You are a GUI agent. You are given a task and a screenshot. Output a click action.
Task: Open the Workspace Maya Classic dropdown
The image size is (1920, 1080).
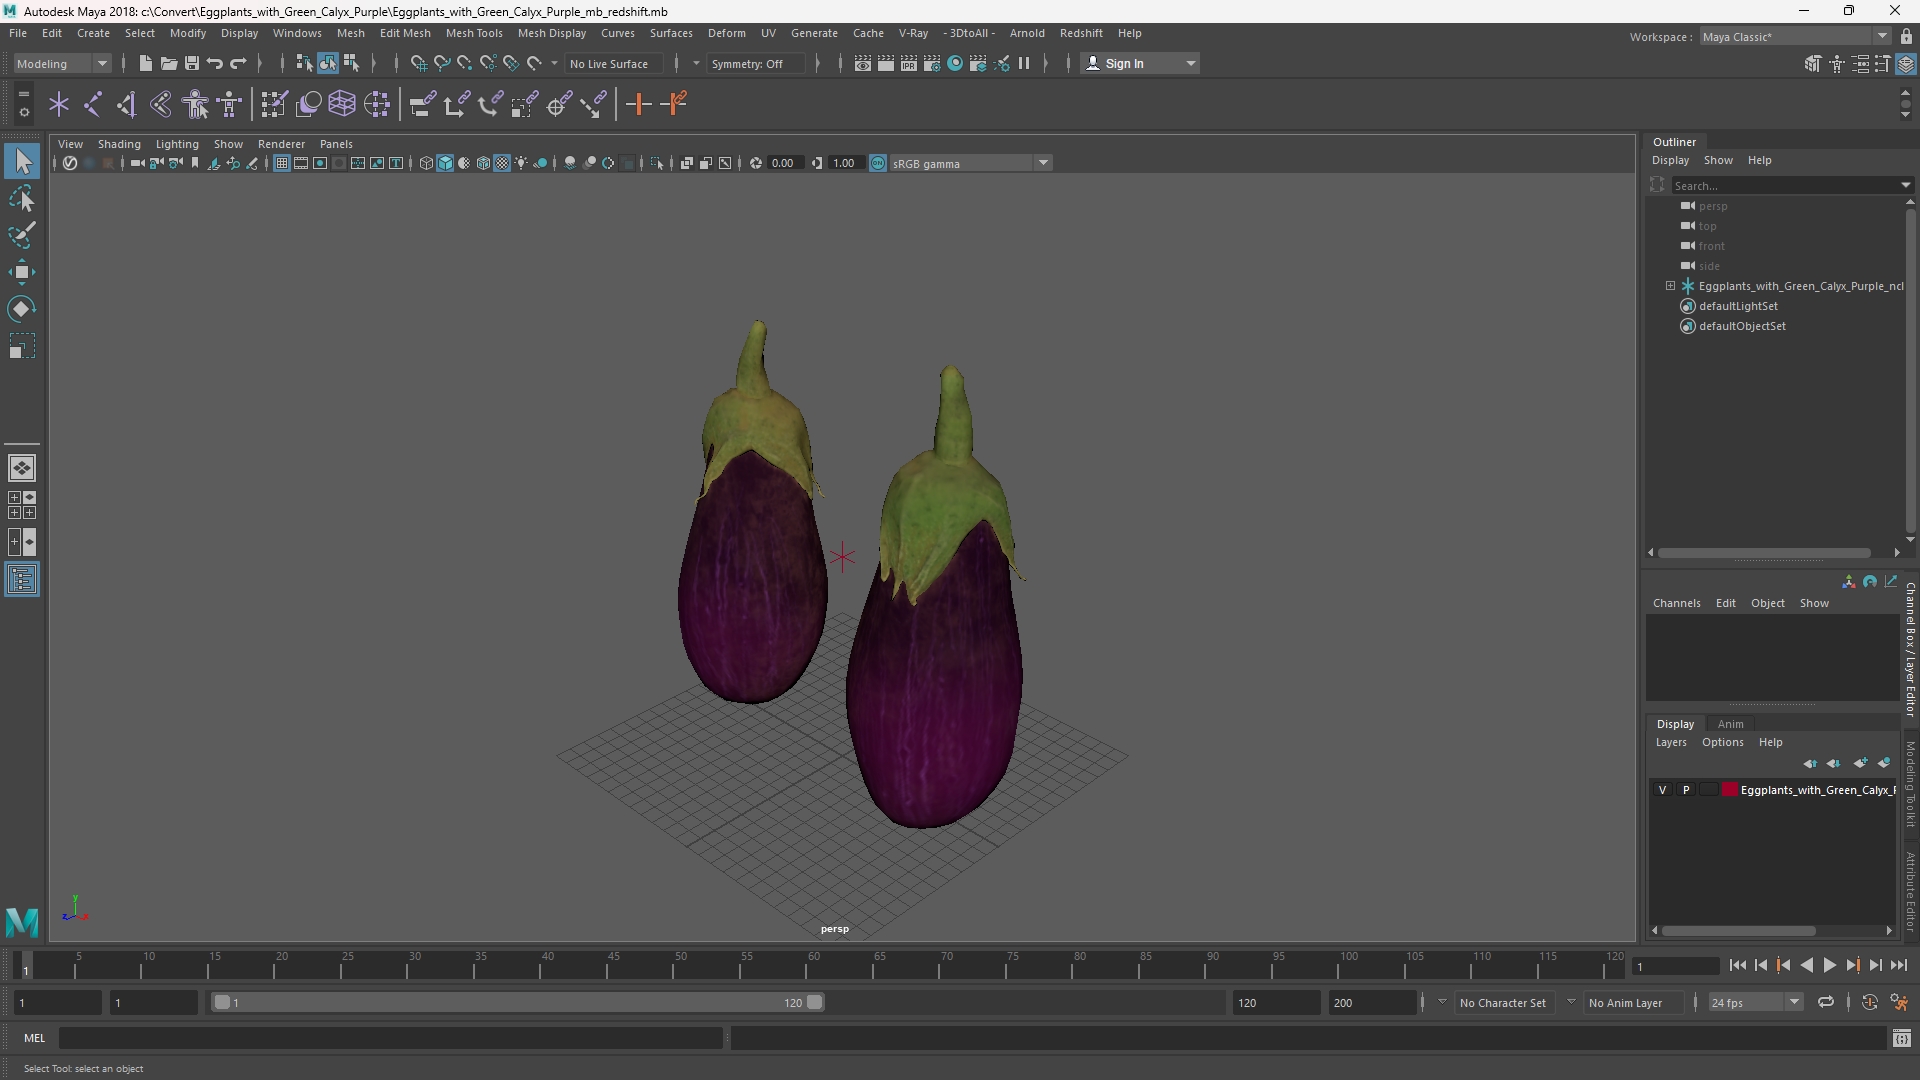1796,37
